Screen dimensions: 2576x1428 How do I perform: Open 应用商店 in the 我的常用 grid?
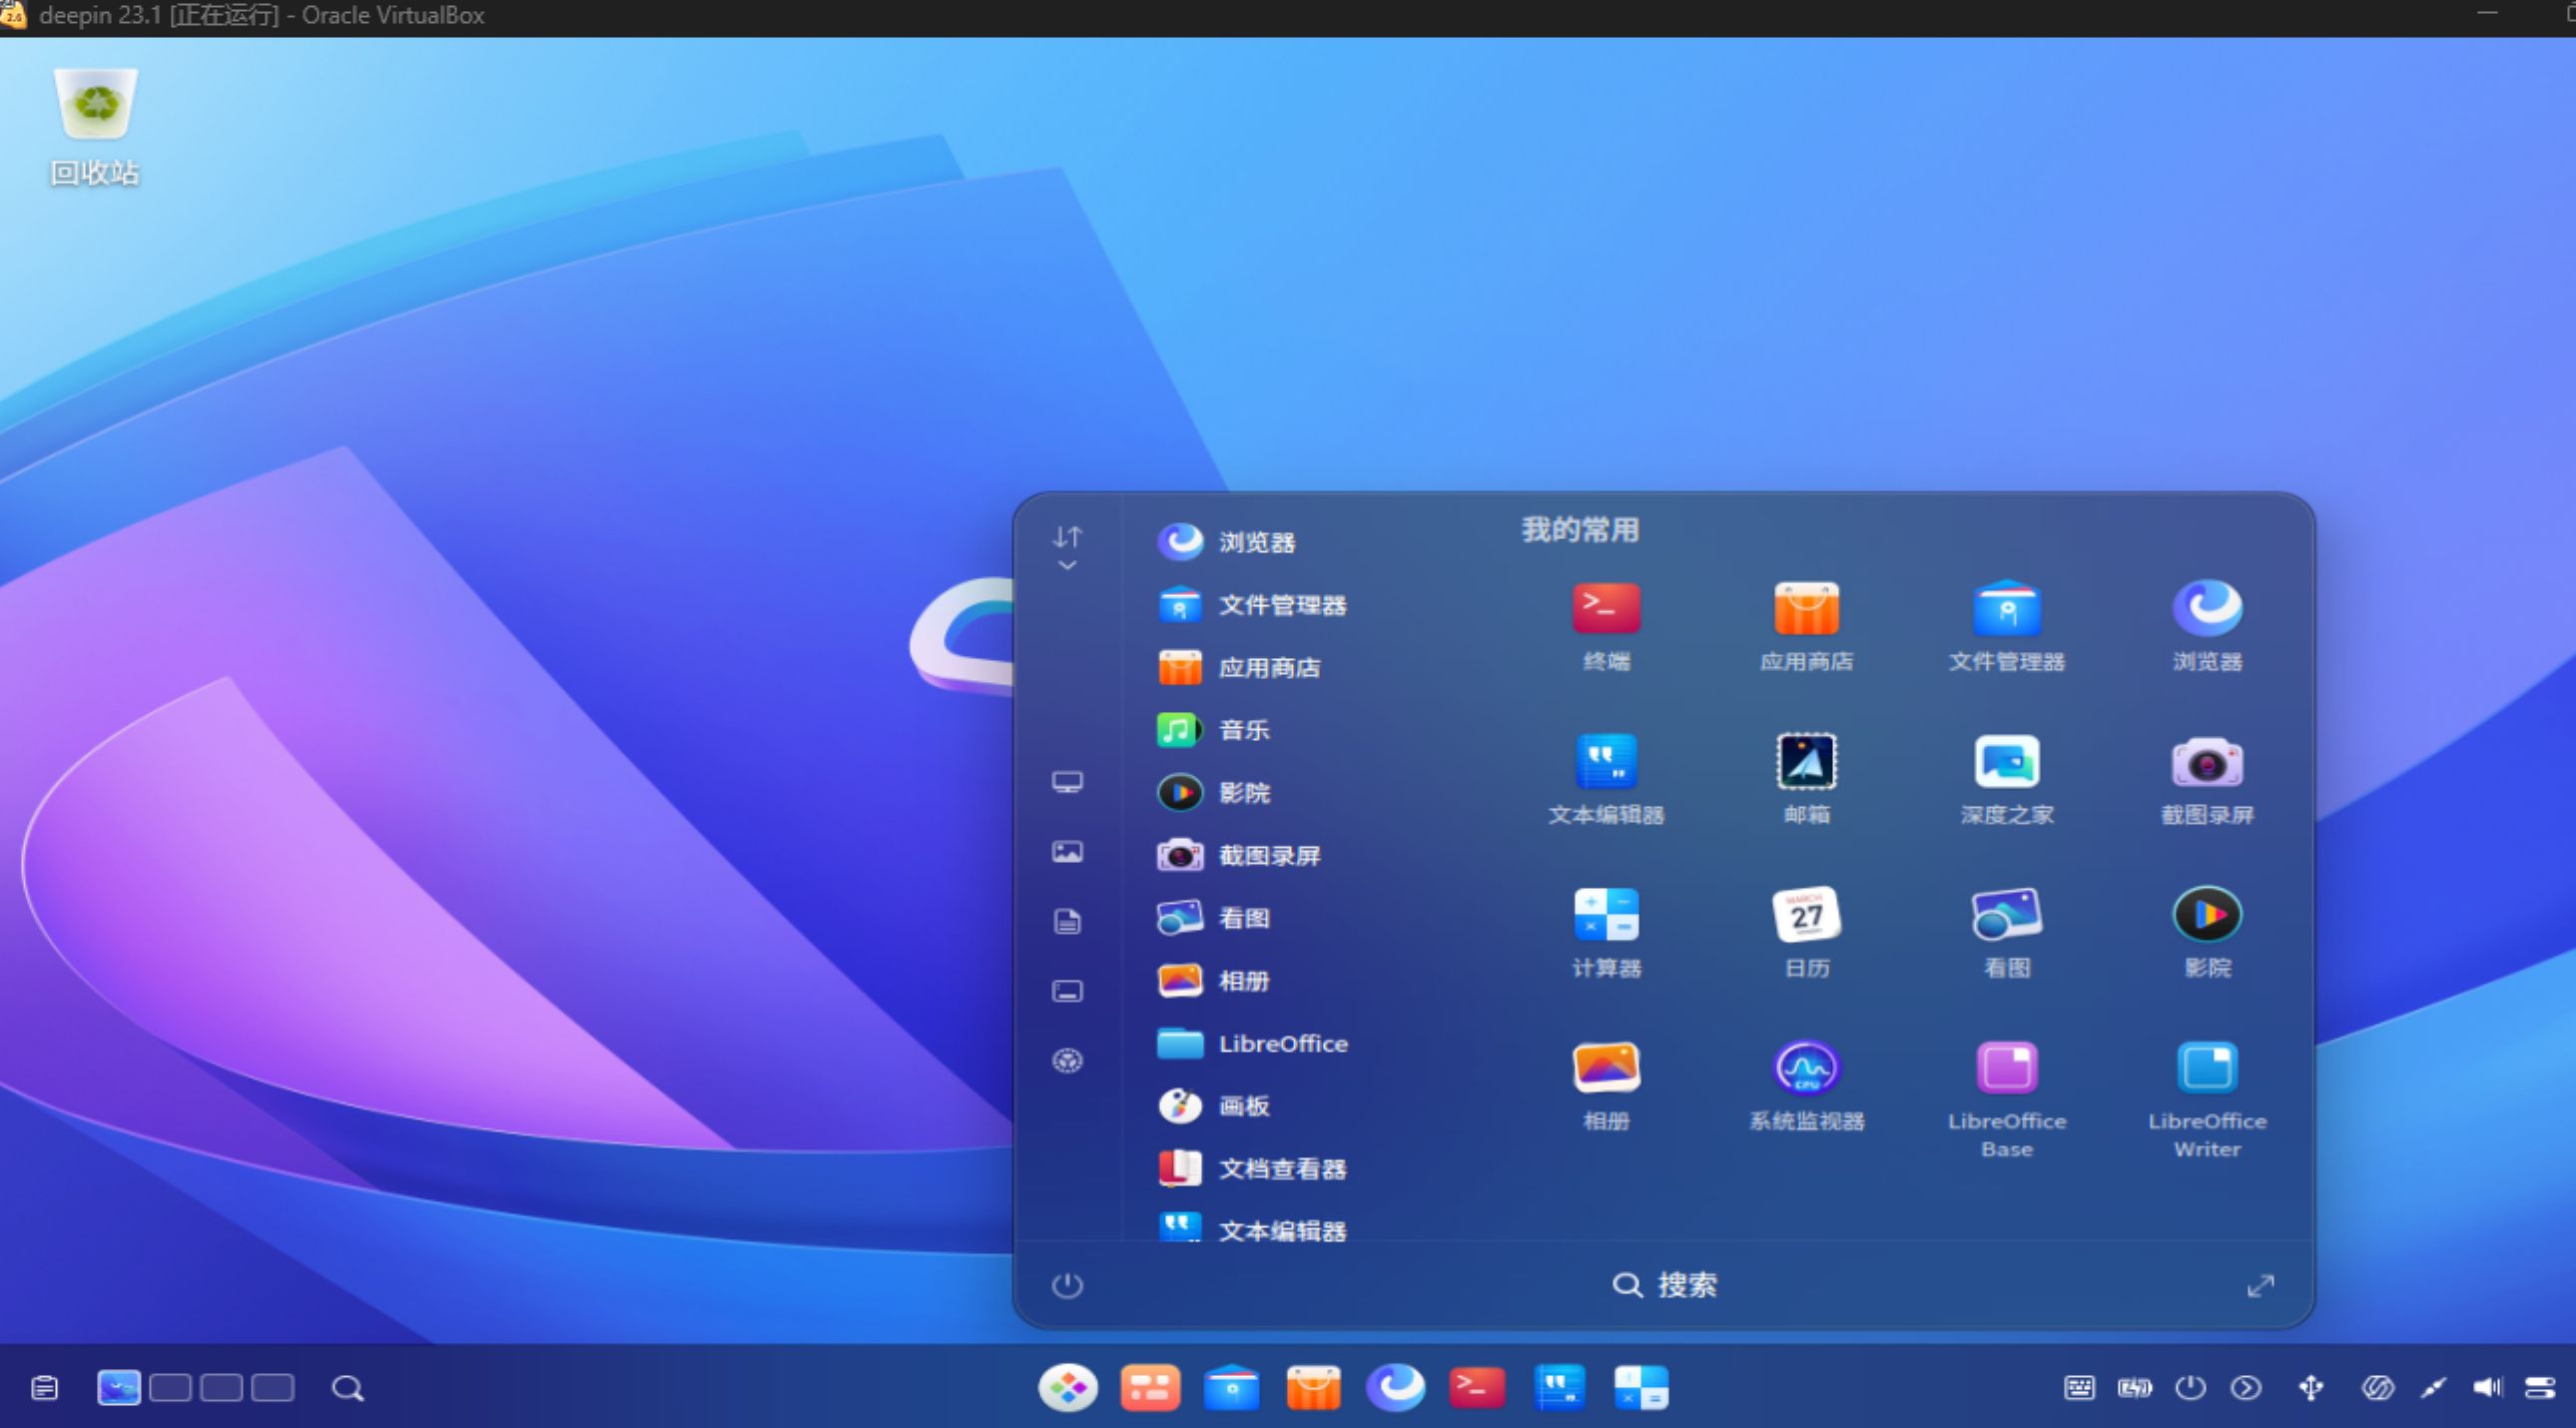(1806, 610)
